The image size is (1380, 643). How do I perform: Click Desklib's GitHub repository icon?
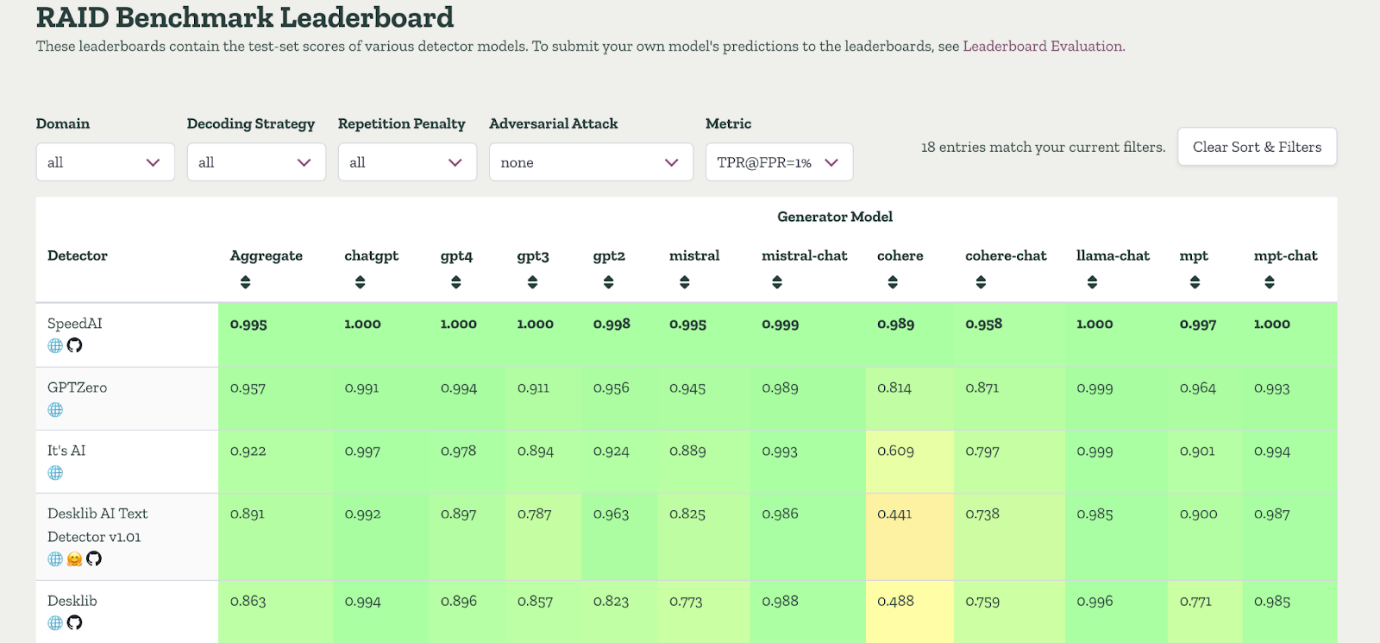[73, 622]
